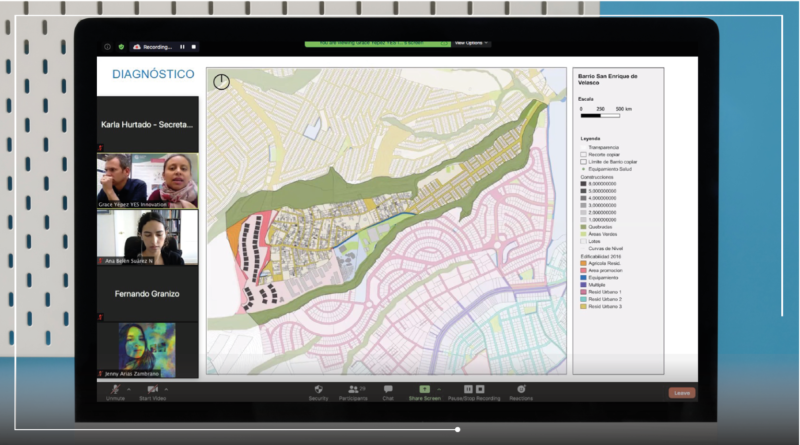
Task: Click the Áreas Verdes legend swatch
Action: (x=583, y=234)
